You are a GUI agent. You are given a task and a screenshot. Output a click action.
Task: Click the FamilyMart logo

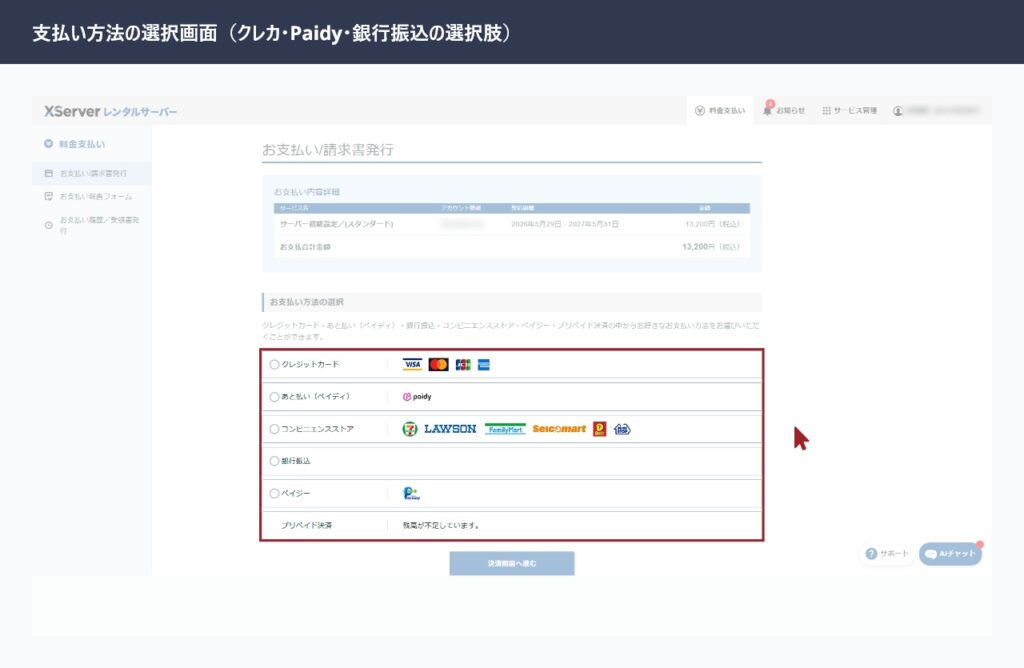tap(505, 429)
